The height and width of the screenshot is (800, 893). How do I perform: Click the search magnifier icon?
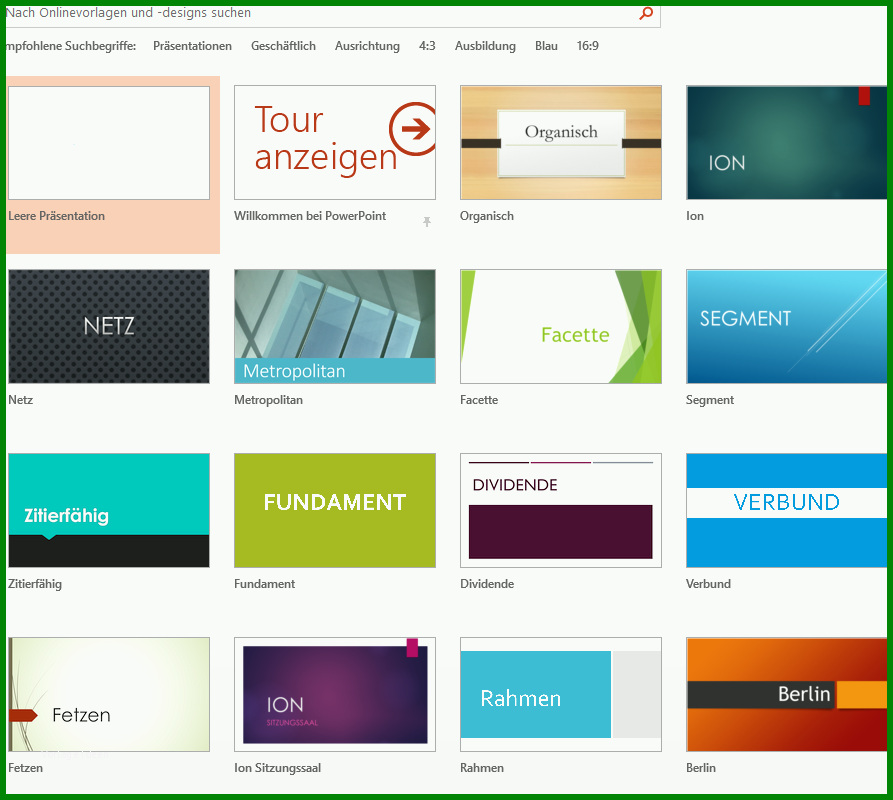[646, 13]
